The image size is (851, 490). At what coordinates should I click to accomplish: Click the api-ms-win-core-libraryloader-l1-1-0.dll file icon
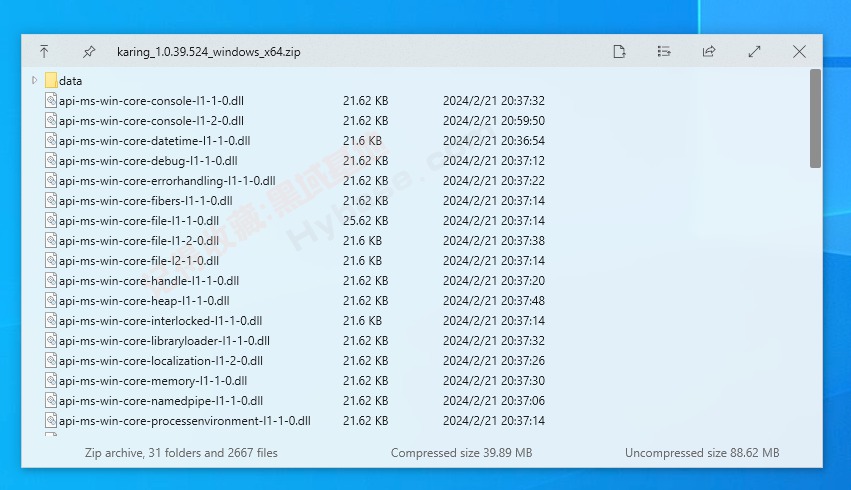51,340
